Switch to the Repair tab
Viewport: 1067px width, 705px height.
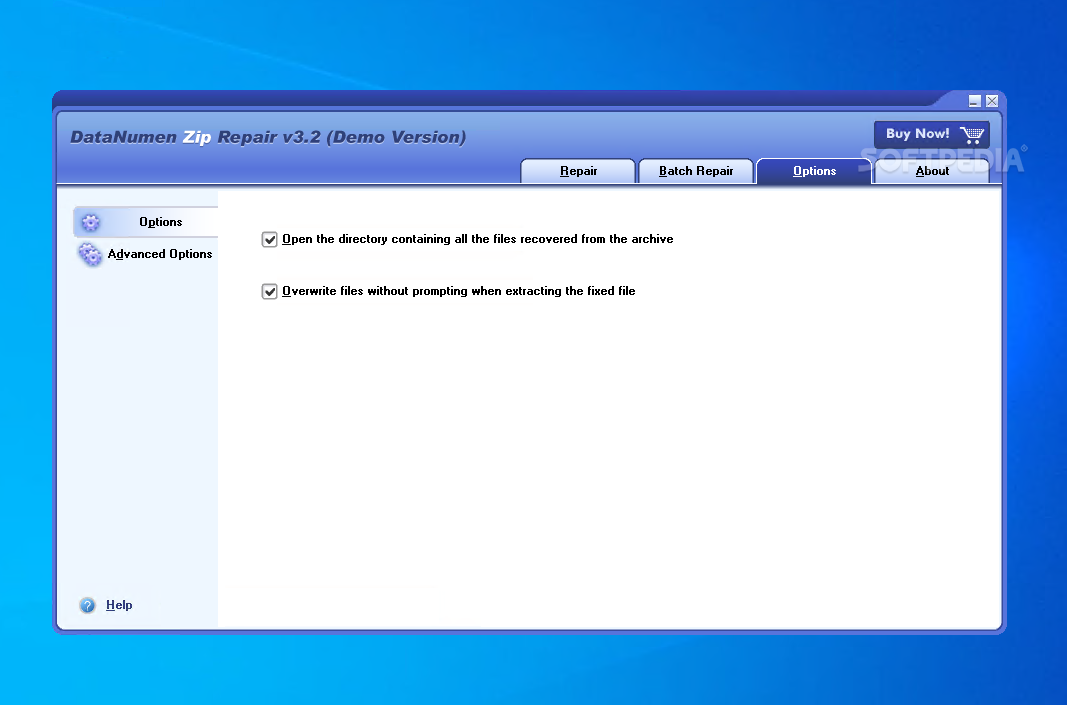(578, 171)
